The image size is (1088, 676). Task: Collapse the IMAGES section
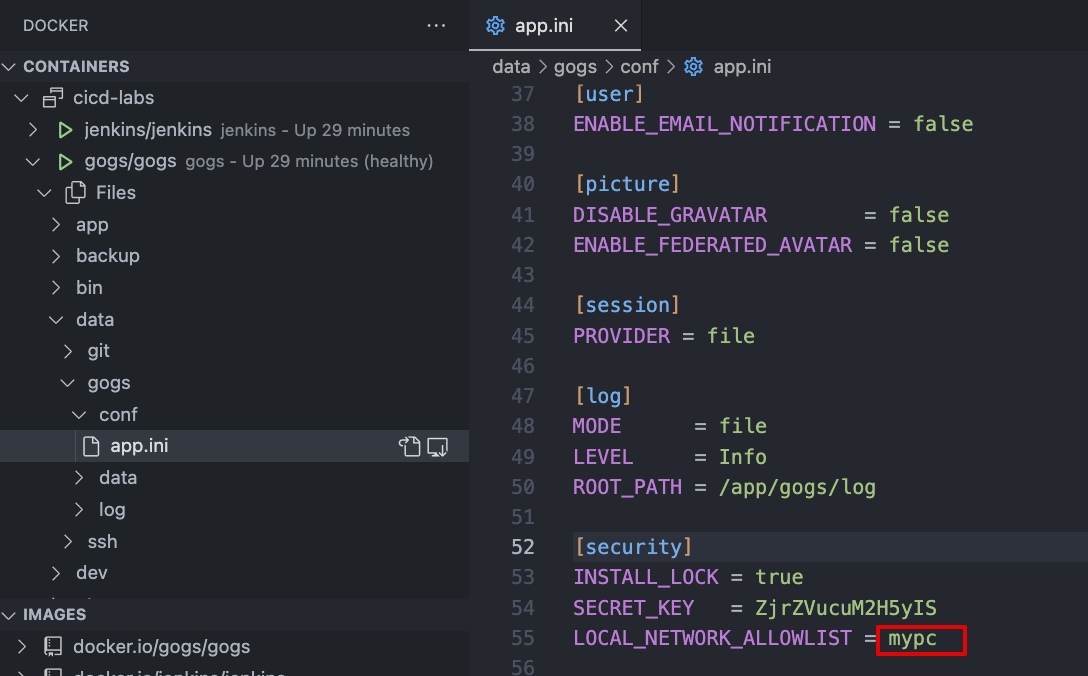coord(9,615)
